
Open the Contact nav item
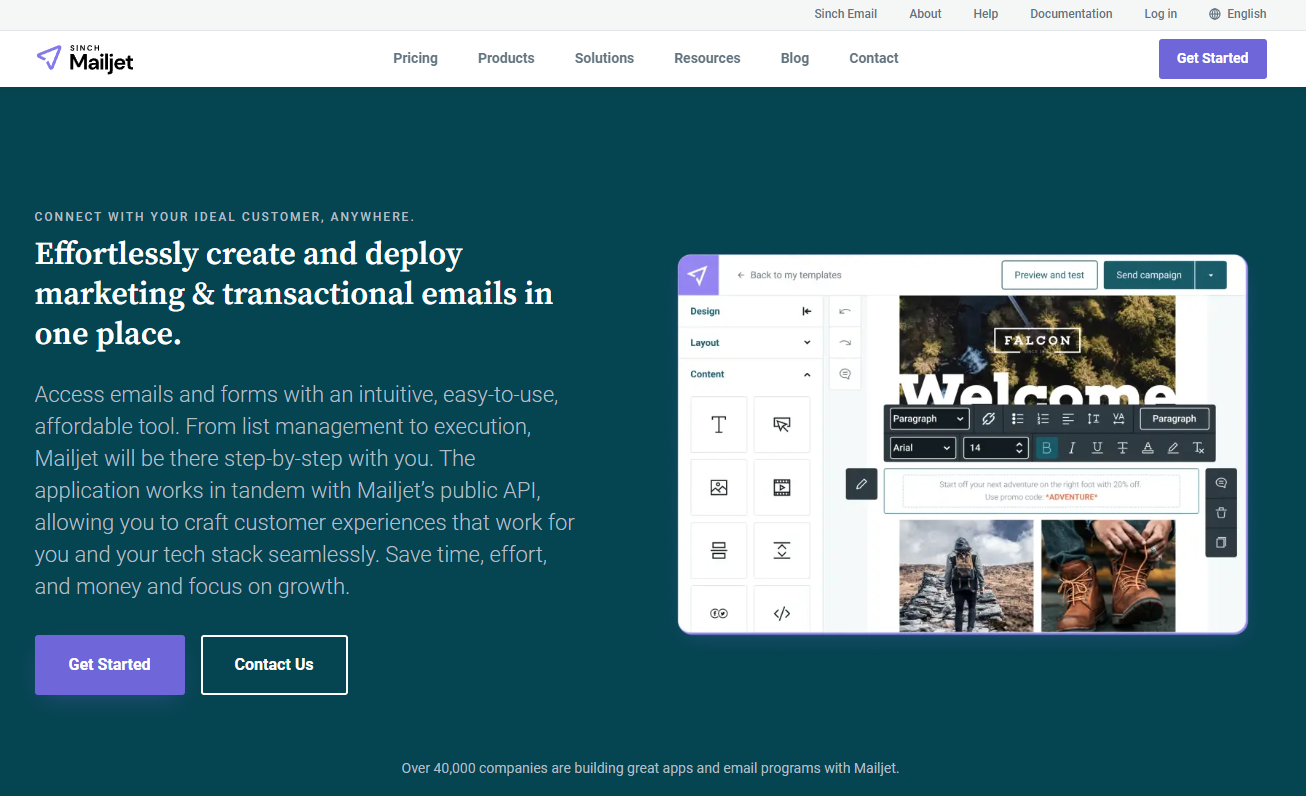pos(874,58)
